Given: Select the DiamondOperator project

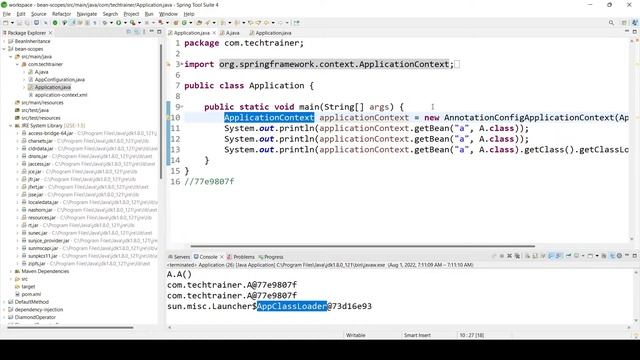Looking at the screenshot, I should pos(35,317).
